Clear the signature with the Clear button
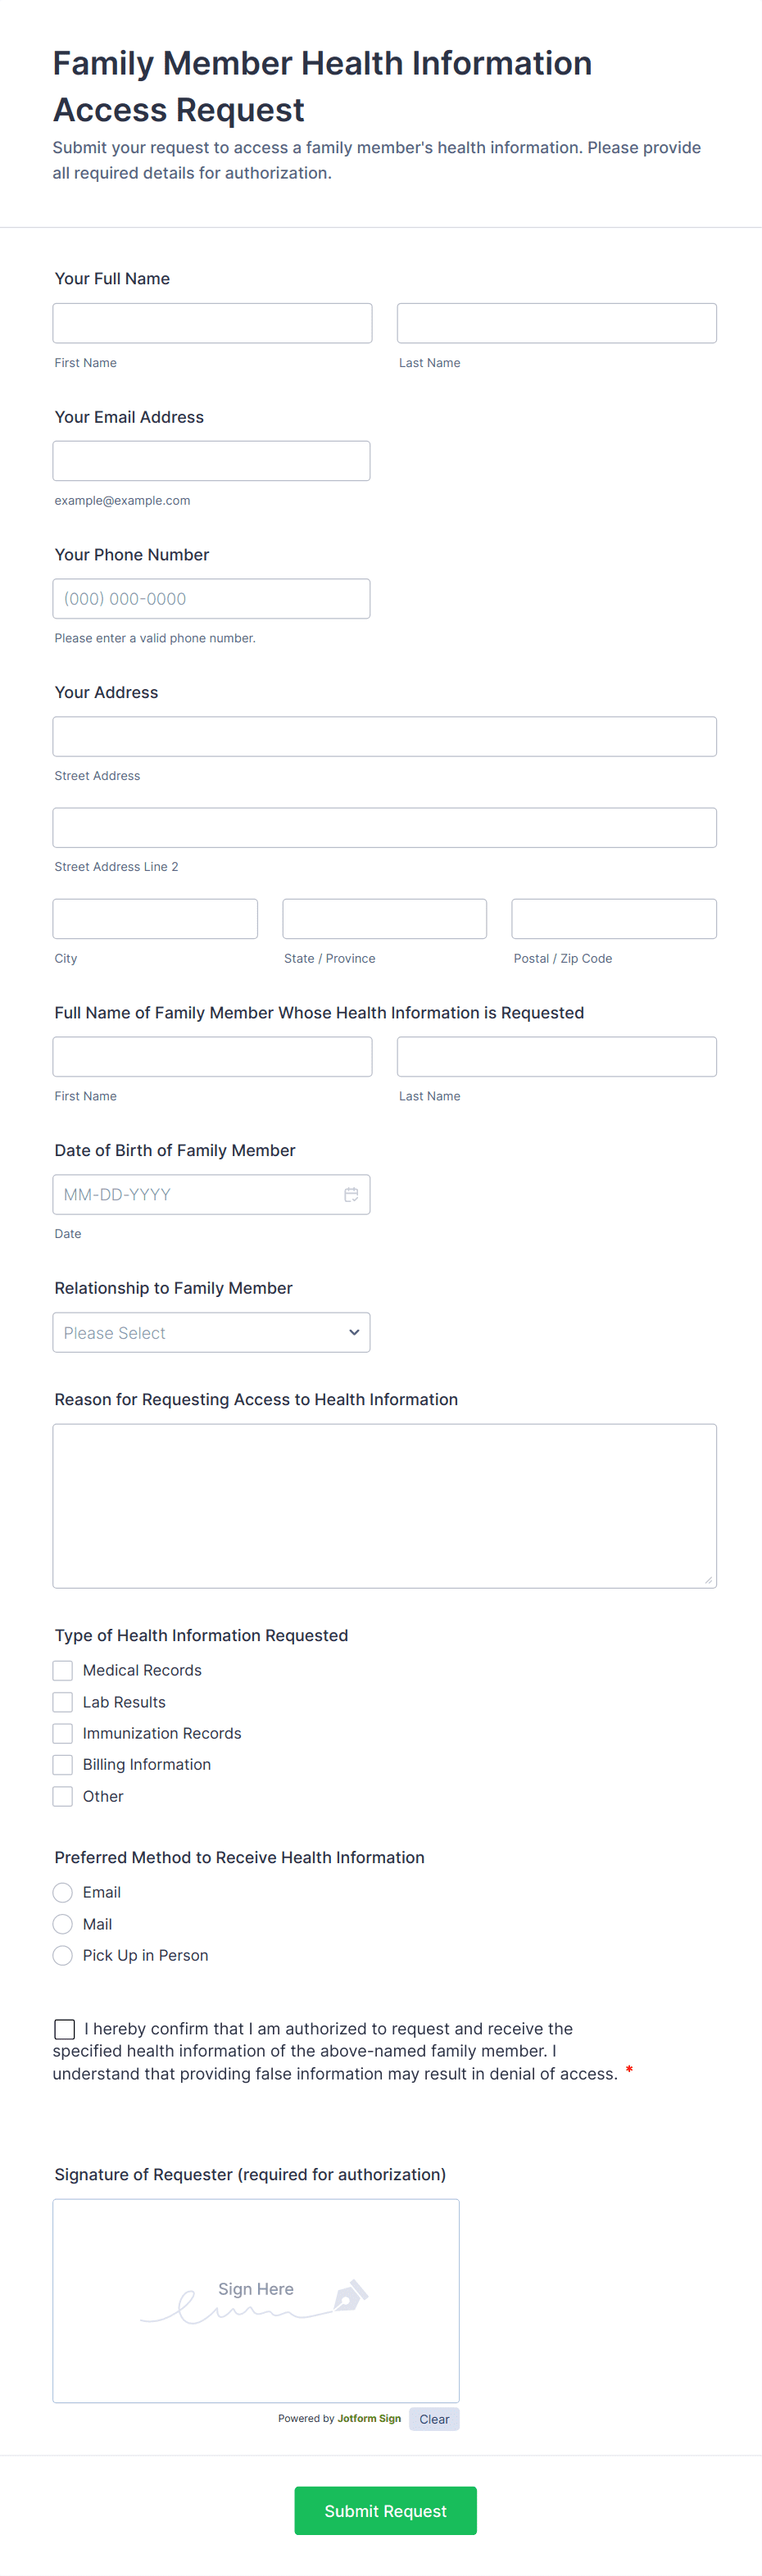The image size is (762, 2576). (x=434, y=2419)
